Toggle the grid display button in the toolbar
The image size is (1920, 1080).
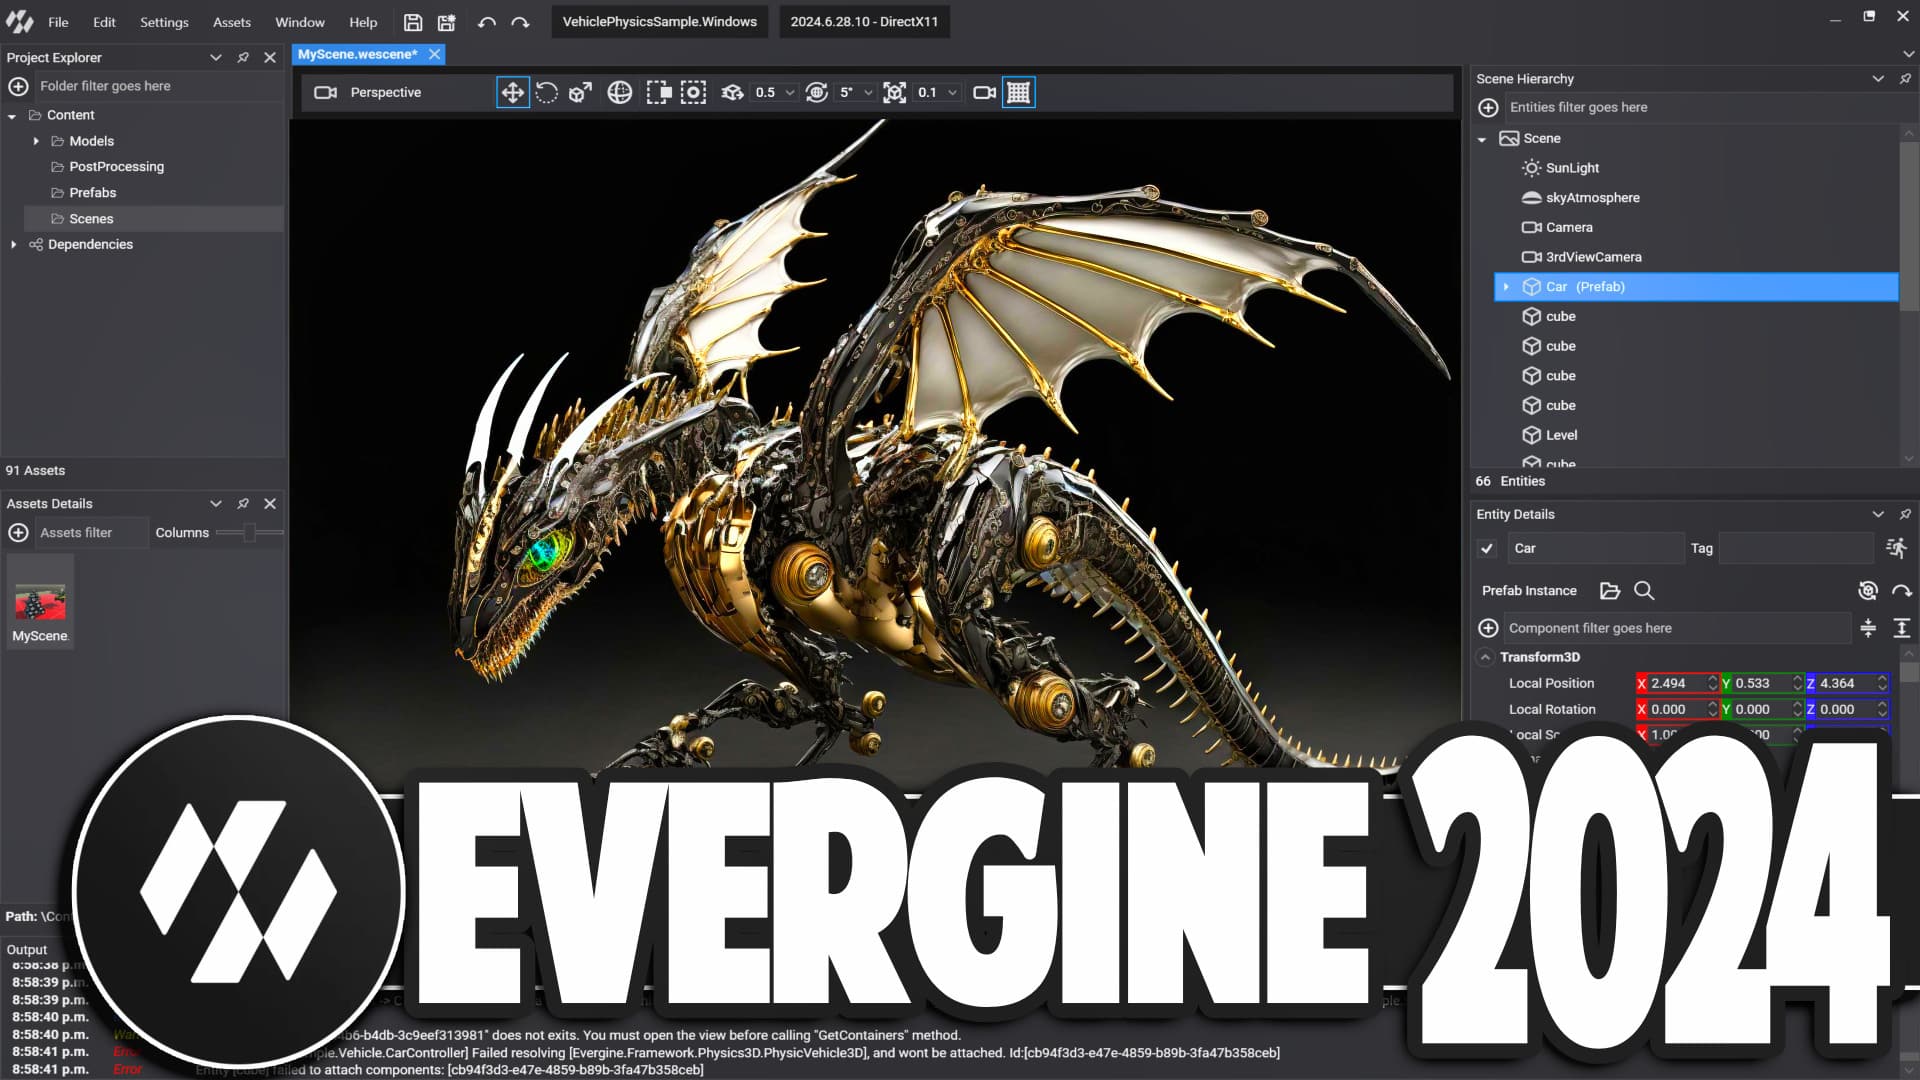[1018, 92]
